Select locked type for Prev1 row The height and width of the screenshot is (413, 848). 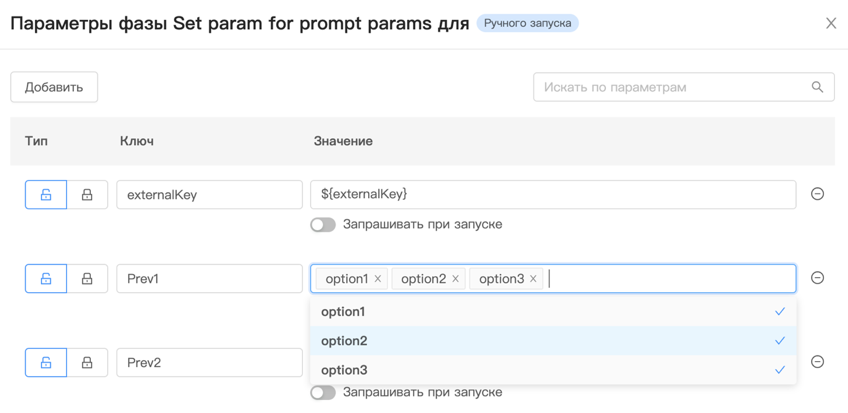point(87,279)
